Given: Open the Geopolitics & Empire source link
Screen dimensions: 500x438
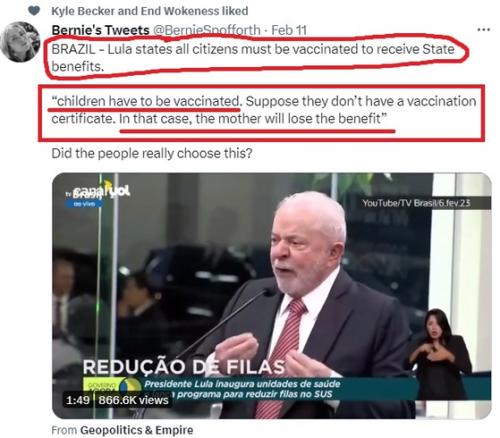Looking at the screenshot, I should coord(137,430).
